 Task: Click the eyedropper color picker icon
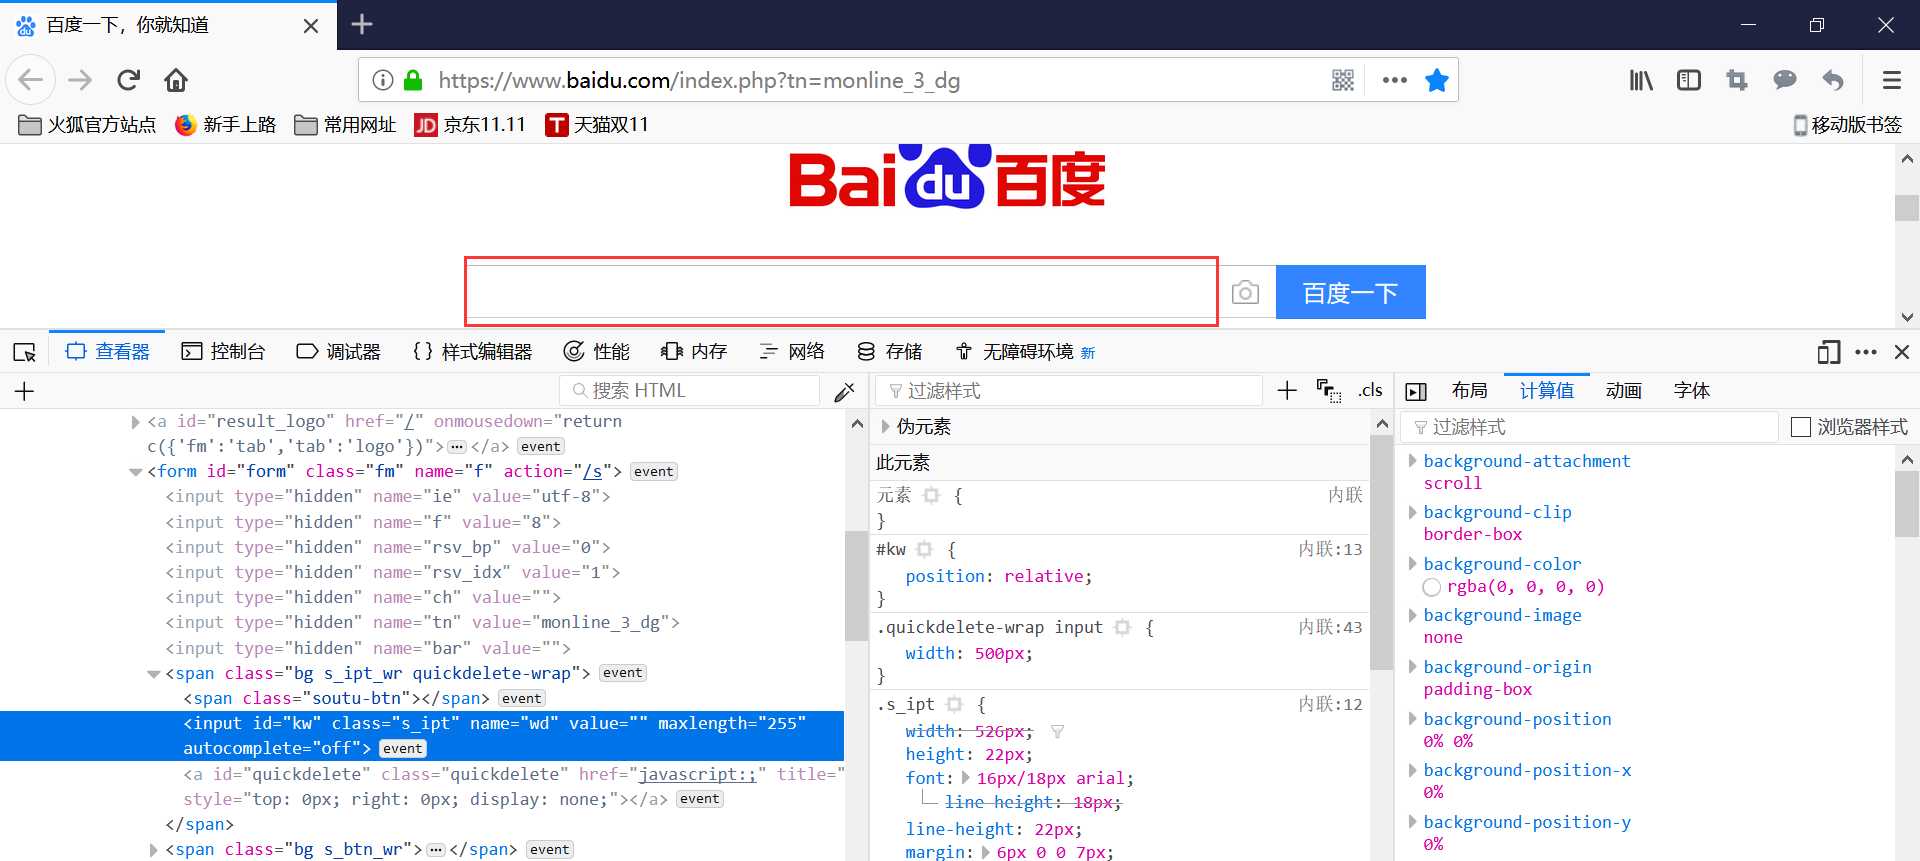click(x=845, y=391)
